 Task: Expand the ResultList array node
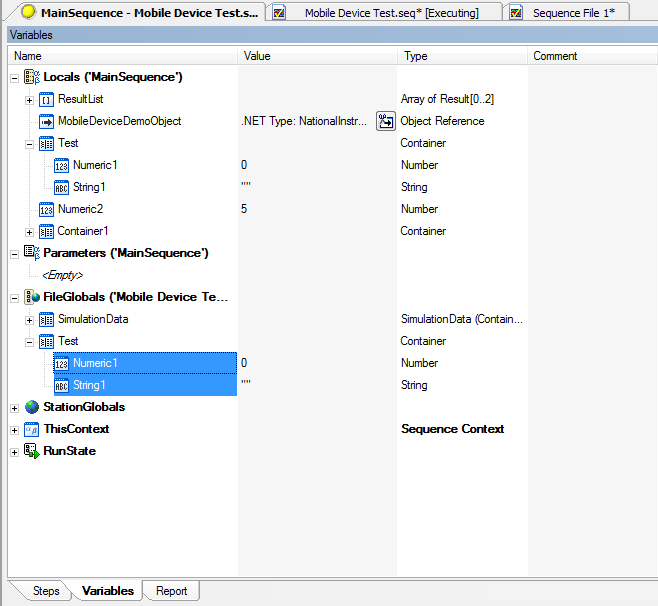29,99
